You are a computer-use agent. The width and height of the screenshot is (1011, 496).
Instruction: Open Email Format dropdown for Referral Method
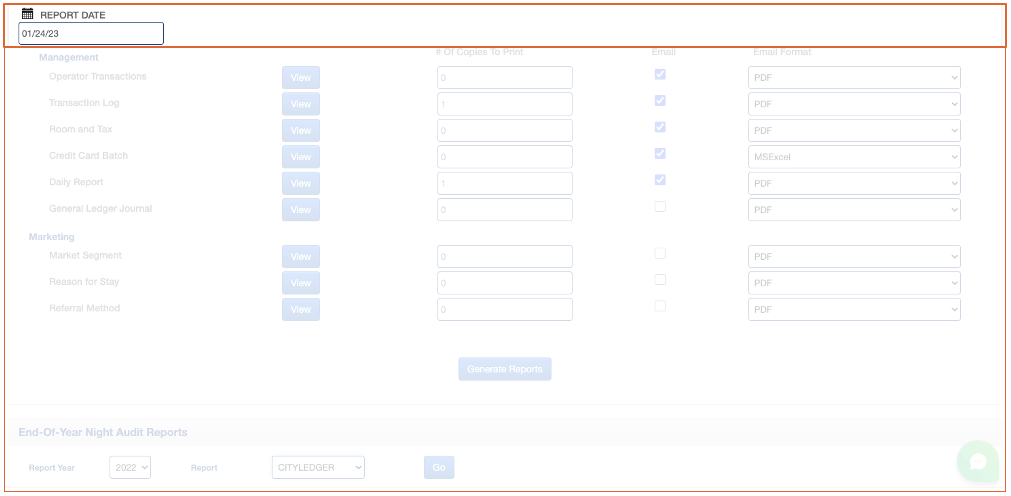click(853, 310)
